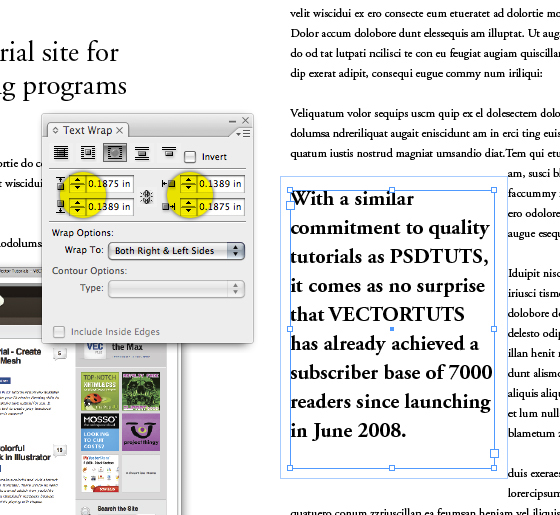Close the Text Wrap panel window
Image resolution: width=560 pixels, height=515 pixels.
click(245, 120)
